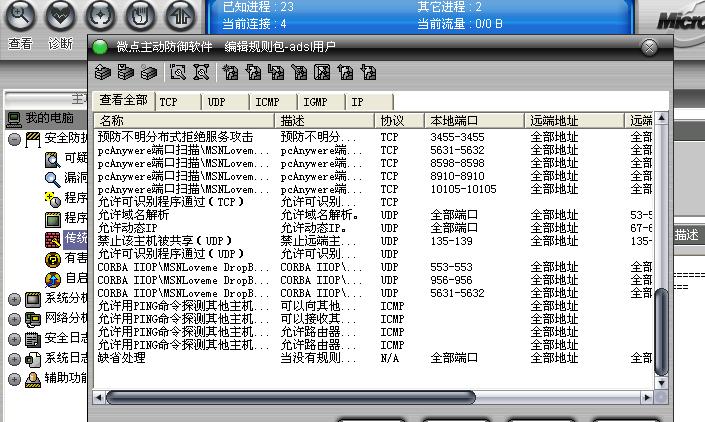The height and width of the screenshot is (422, 705).
Task: Select the 允许动态IP rule row
Action: (373, 228)
